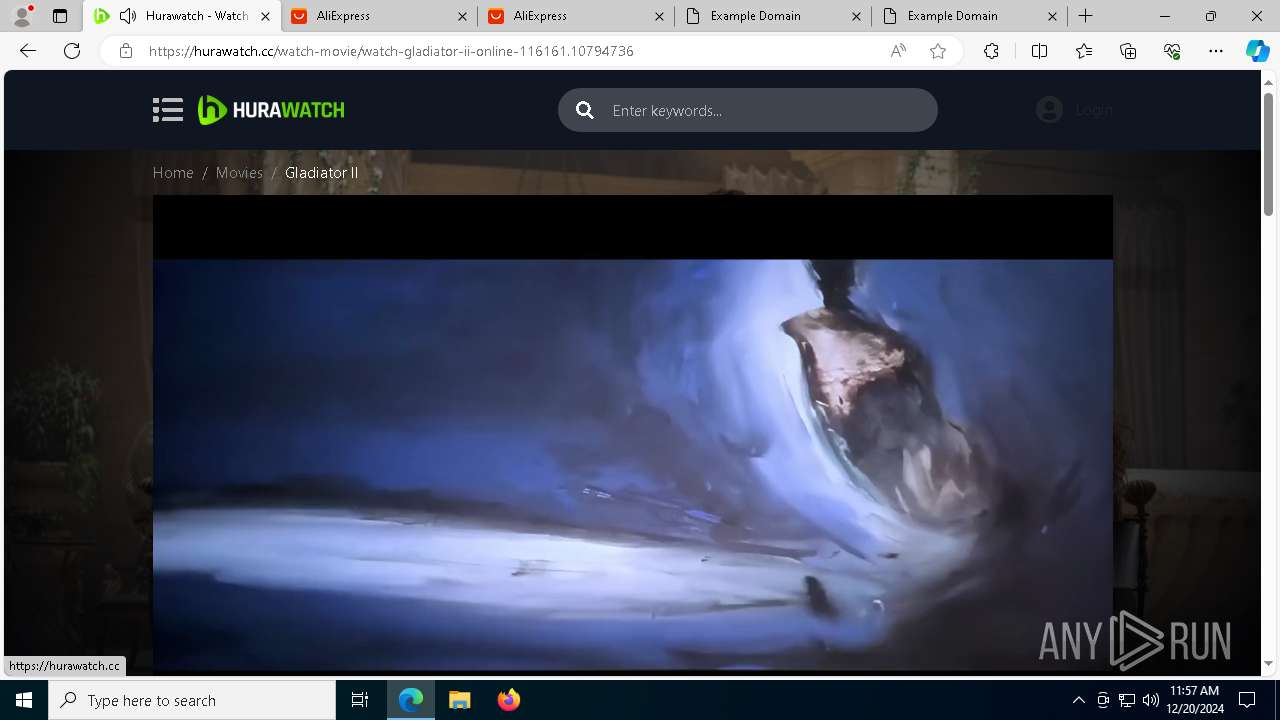Switch to the Hurawatch tab

(x=182, y=16)
